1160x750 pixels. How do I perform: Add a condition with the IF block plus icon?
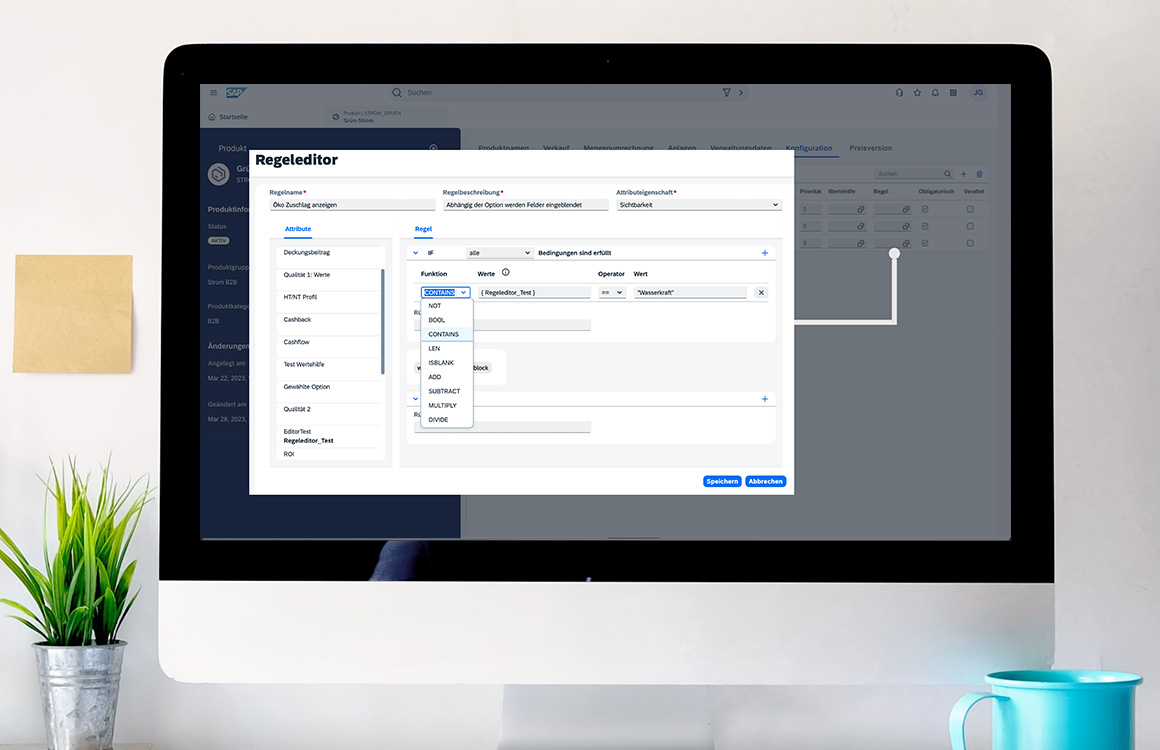pyautogui.click(x=765, y=253)
